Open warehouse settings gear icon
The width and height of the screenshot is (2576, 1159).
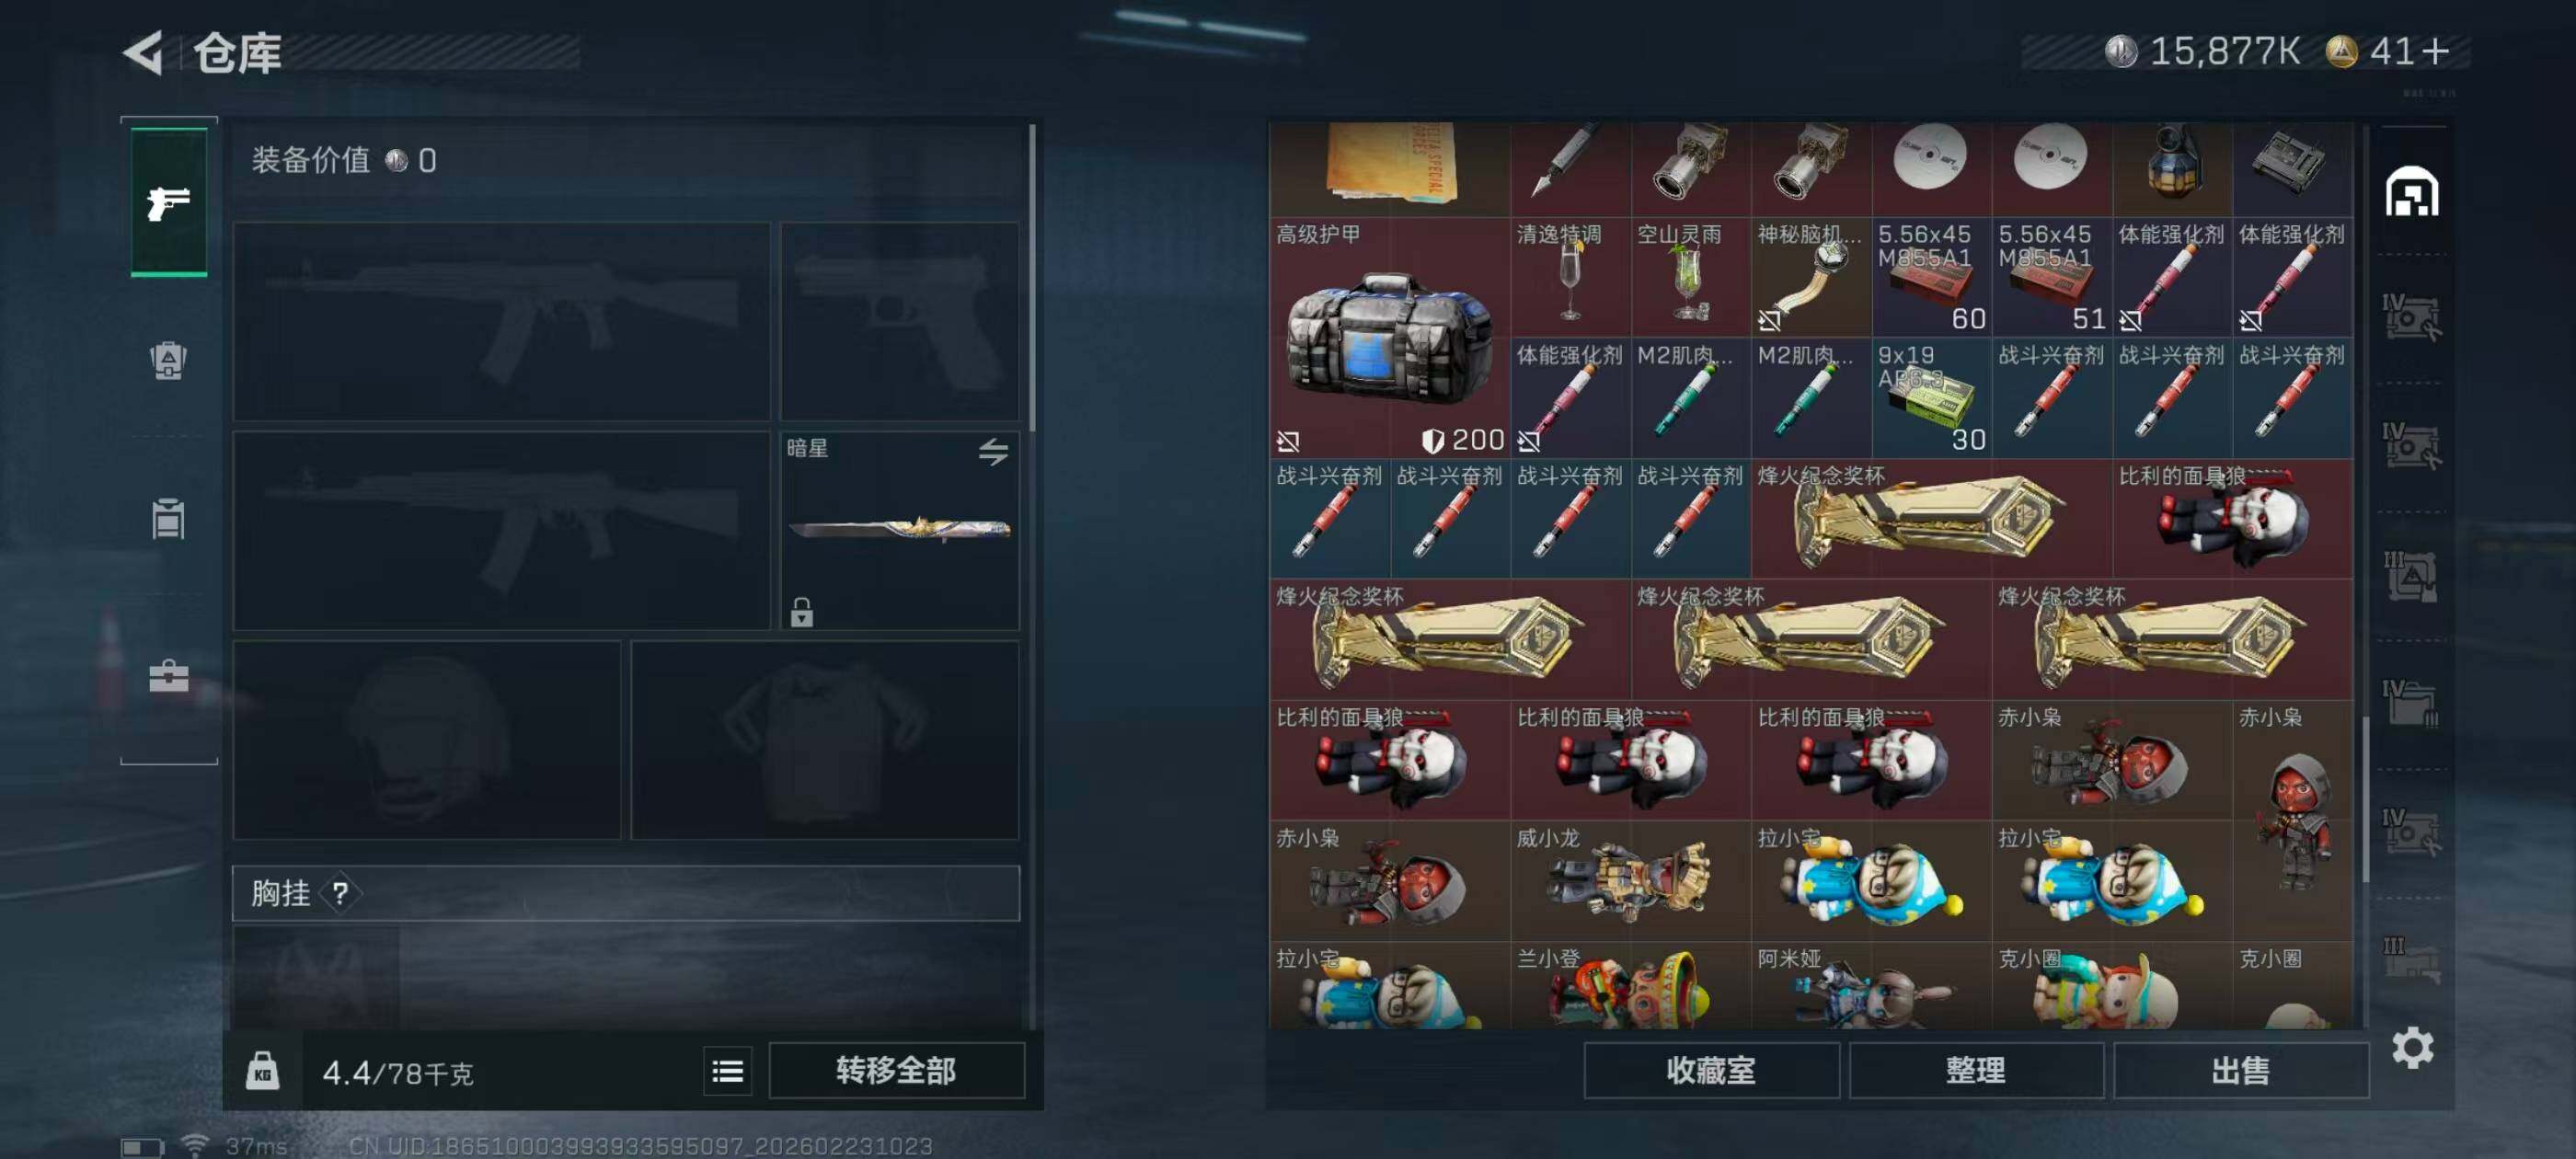(x=2412, y=1047)
